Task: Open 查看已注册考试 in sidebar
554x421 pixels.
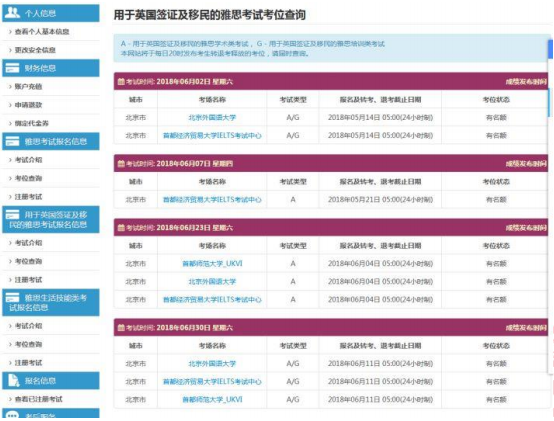Action: [38, 399]
